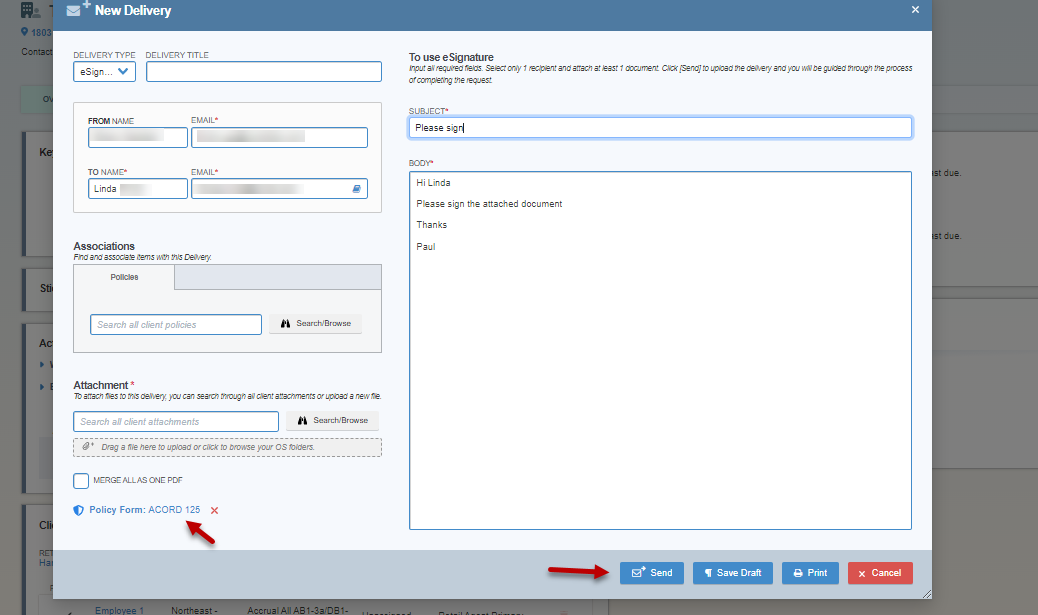Click the binoculars Search/Browse icon for attachments
This screenshot has width=1038, height=615.
click(304, 420)
